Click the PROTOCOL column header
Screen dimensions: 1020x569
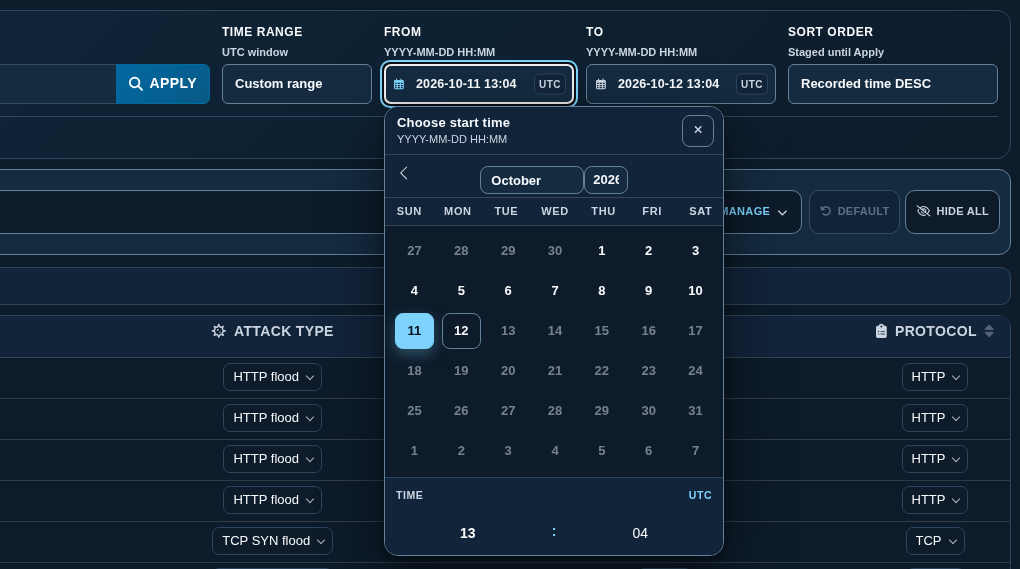click(935, 331)
